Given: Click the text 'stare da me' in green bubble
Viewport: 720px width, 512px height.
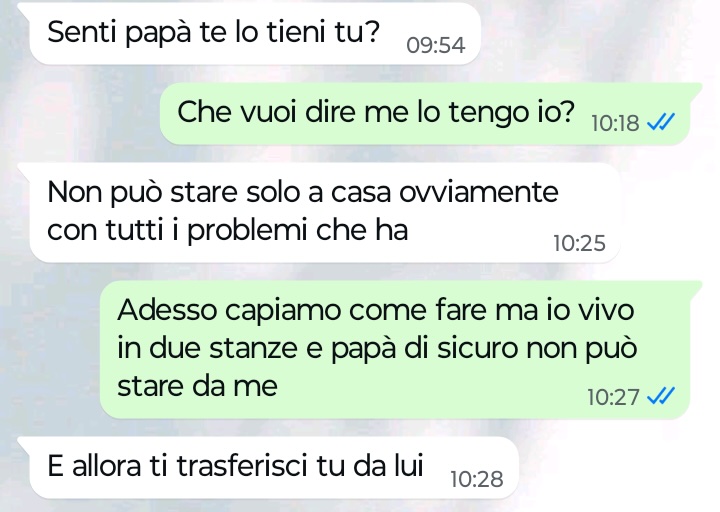Looking at the screenshot, I should point(197,386).
